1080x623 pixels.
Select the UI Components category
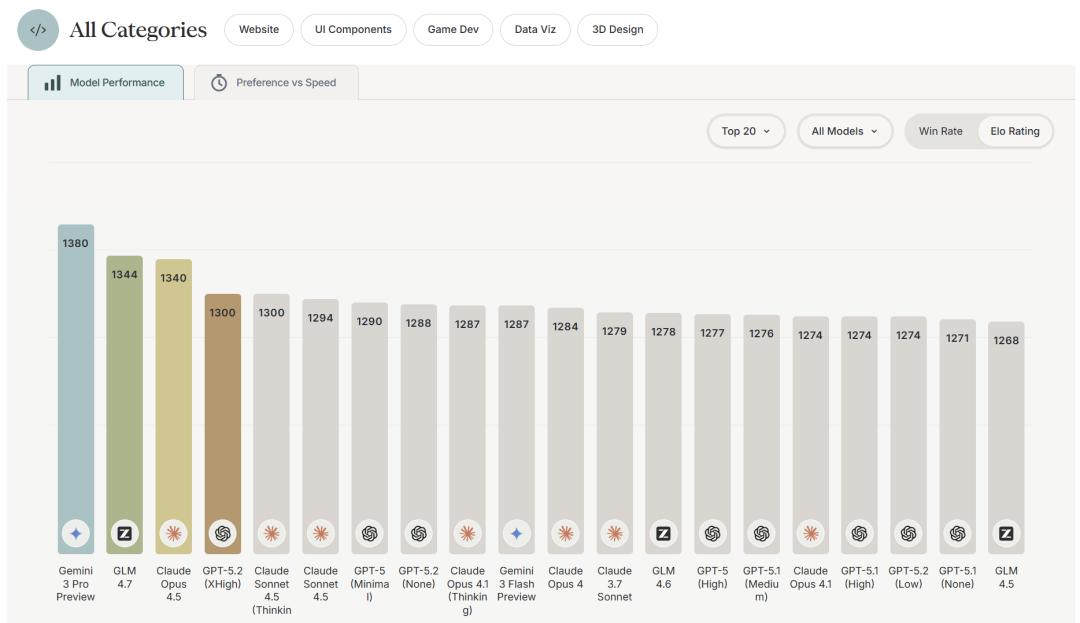(353, 30)
